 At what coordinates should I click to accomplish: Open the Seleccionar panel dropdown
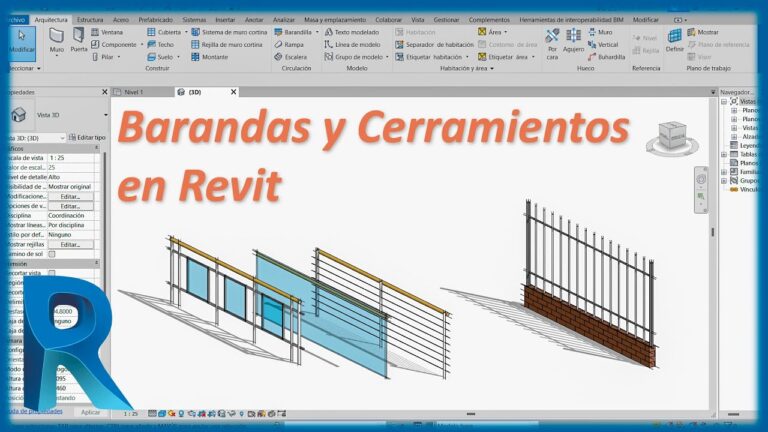click(39, 69)
